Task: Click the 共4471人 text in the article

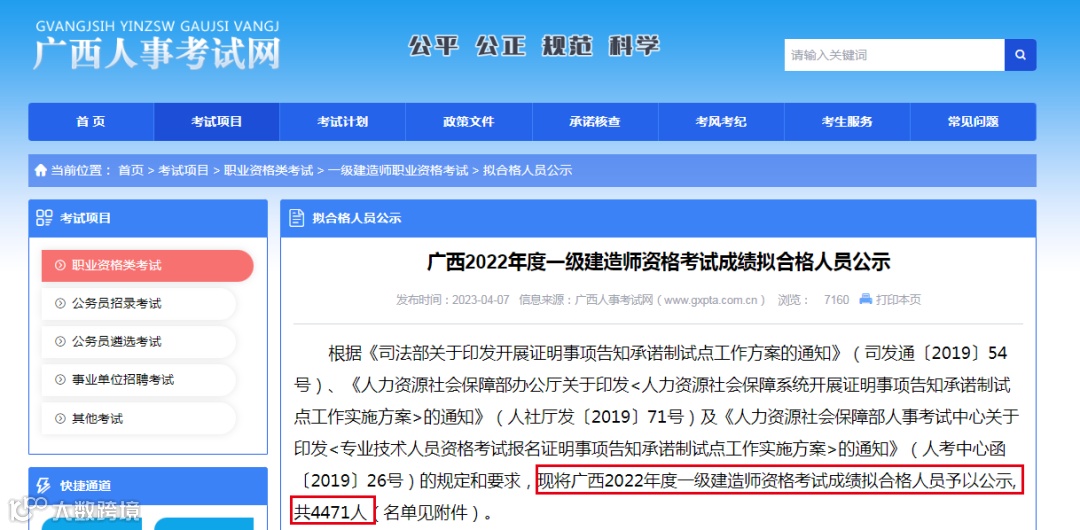Action: pyautogui.click(x=333, y=512)
